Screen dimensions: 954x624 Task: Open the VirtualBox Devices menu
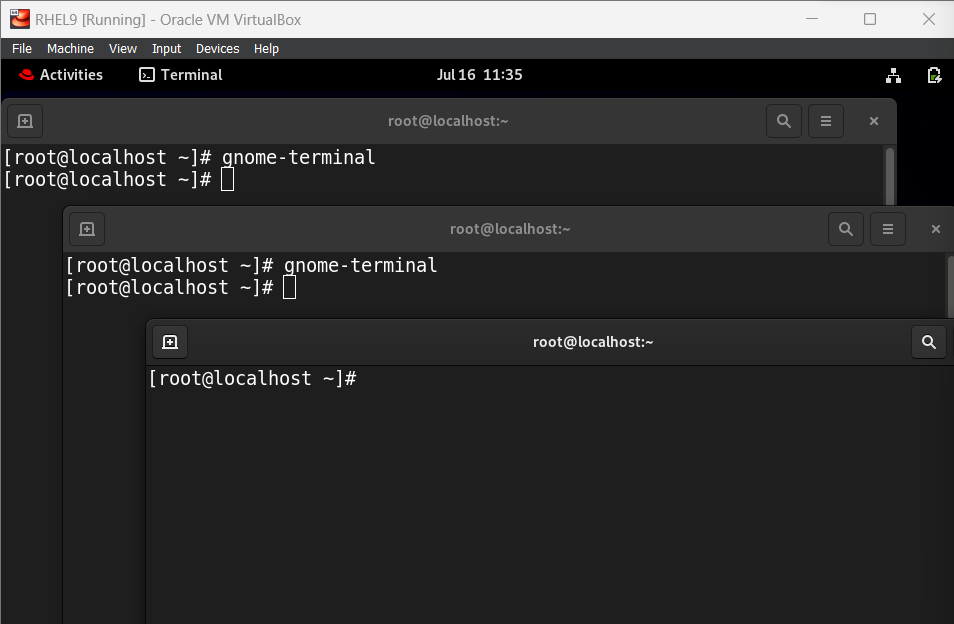click(217, 48)
